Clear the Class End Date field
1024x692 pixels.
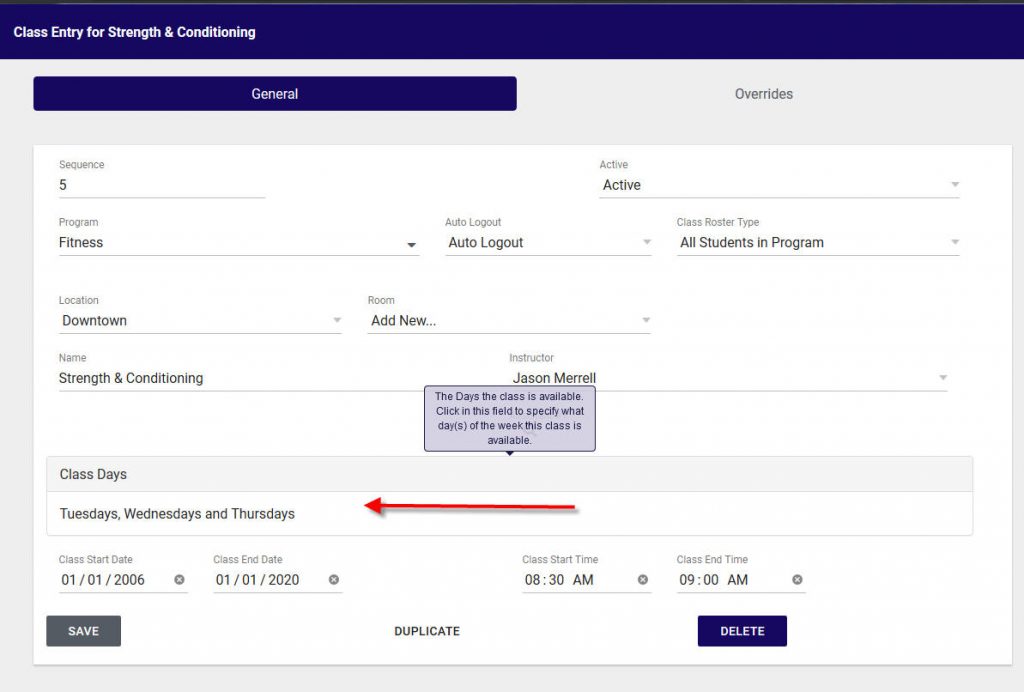click(334, 580)
